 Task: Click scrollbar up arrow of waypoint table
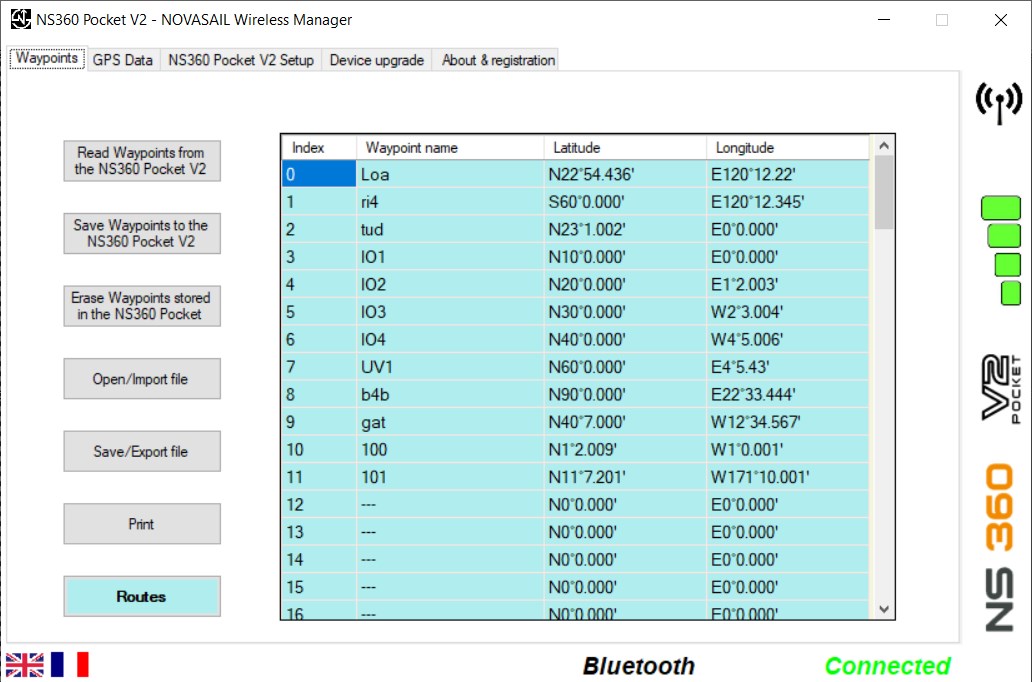coord(883,145)
